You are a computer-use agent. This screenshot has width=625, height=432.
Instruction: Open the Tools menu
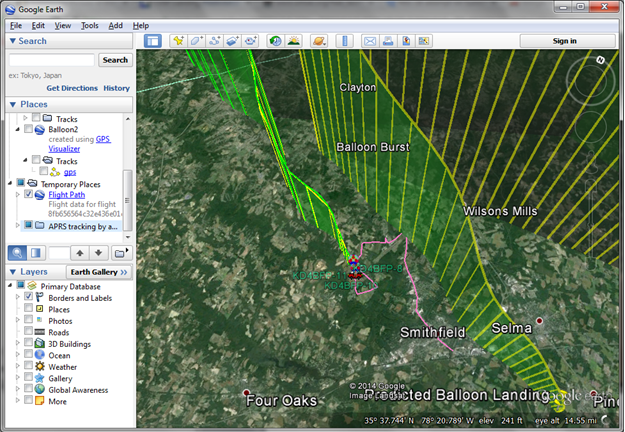(90, 25)
